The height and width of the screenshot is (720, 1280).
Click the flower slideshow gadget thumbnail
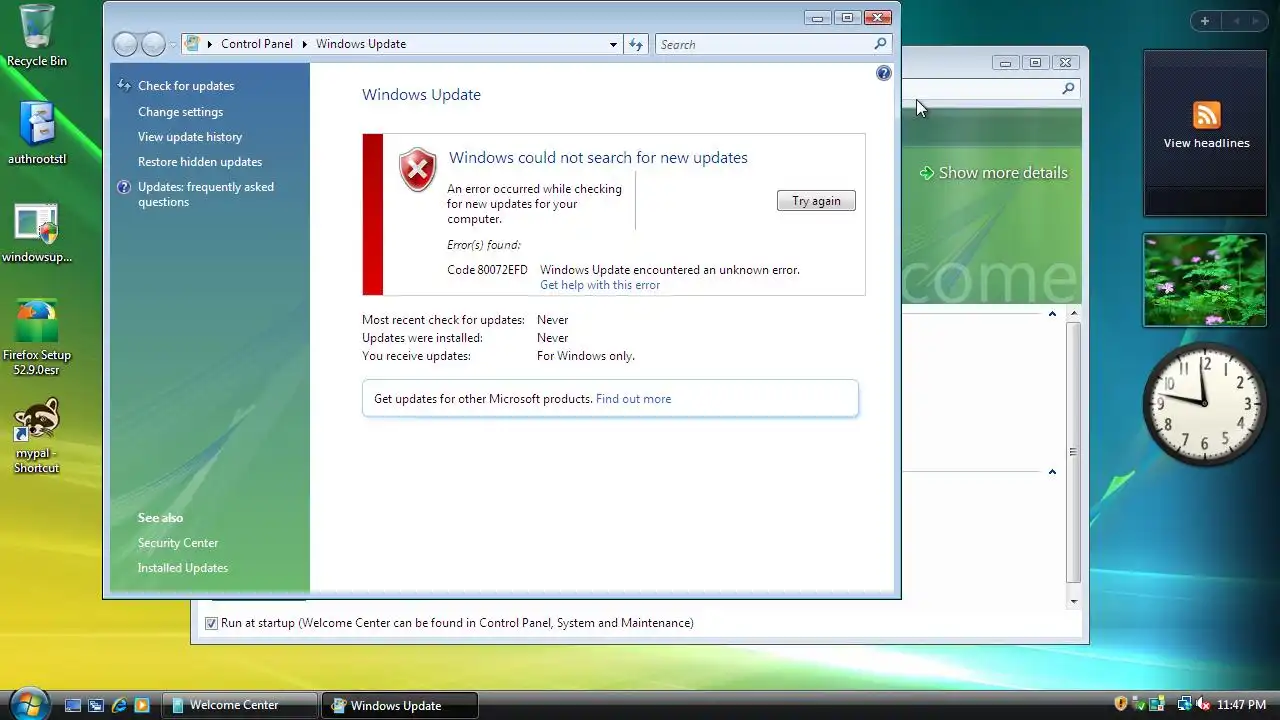(1205, 280)
